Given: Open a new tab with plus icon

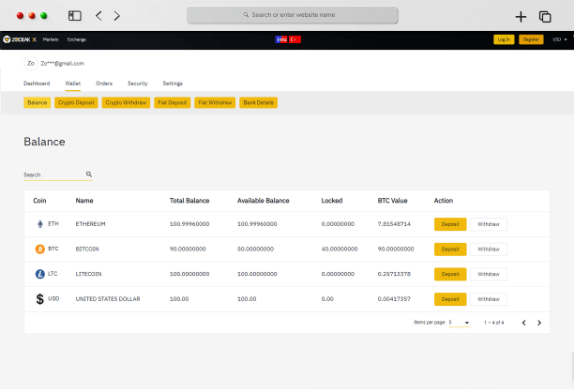Looking at the screenshot, I should [521, 16].
